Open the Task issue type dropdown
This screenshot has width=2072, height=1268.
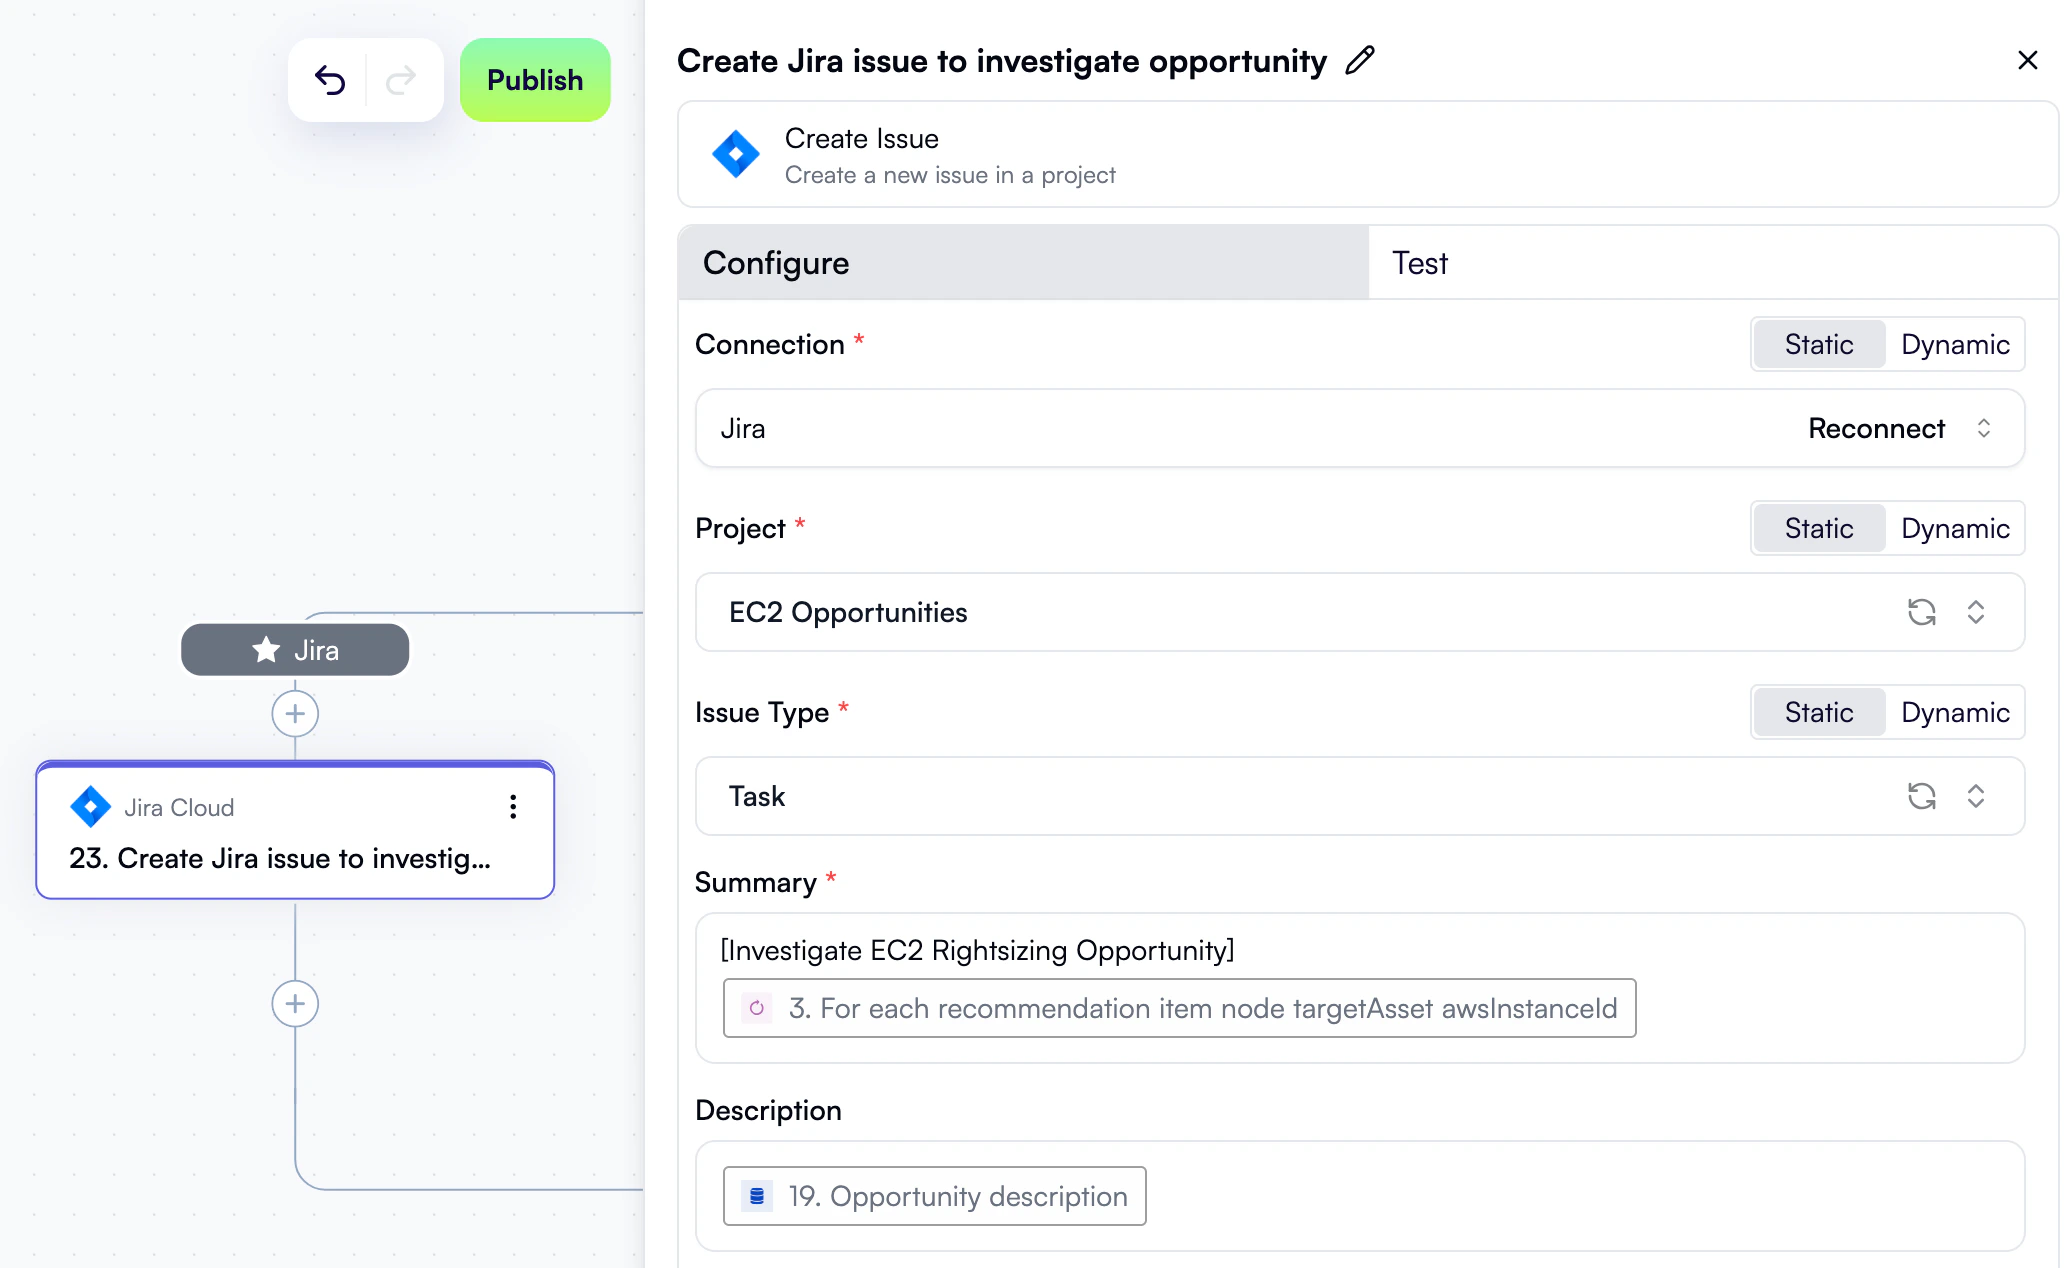click(1976, 796)
